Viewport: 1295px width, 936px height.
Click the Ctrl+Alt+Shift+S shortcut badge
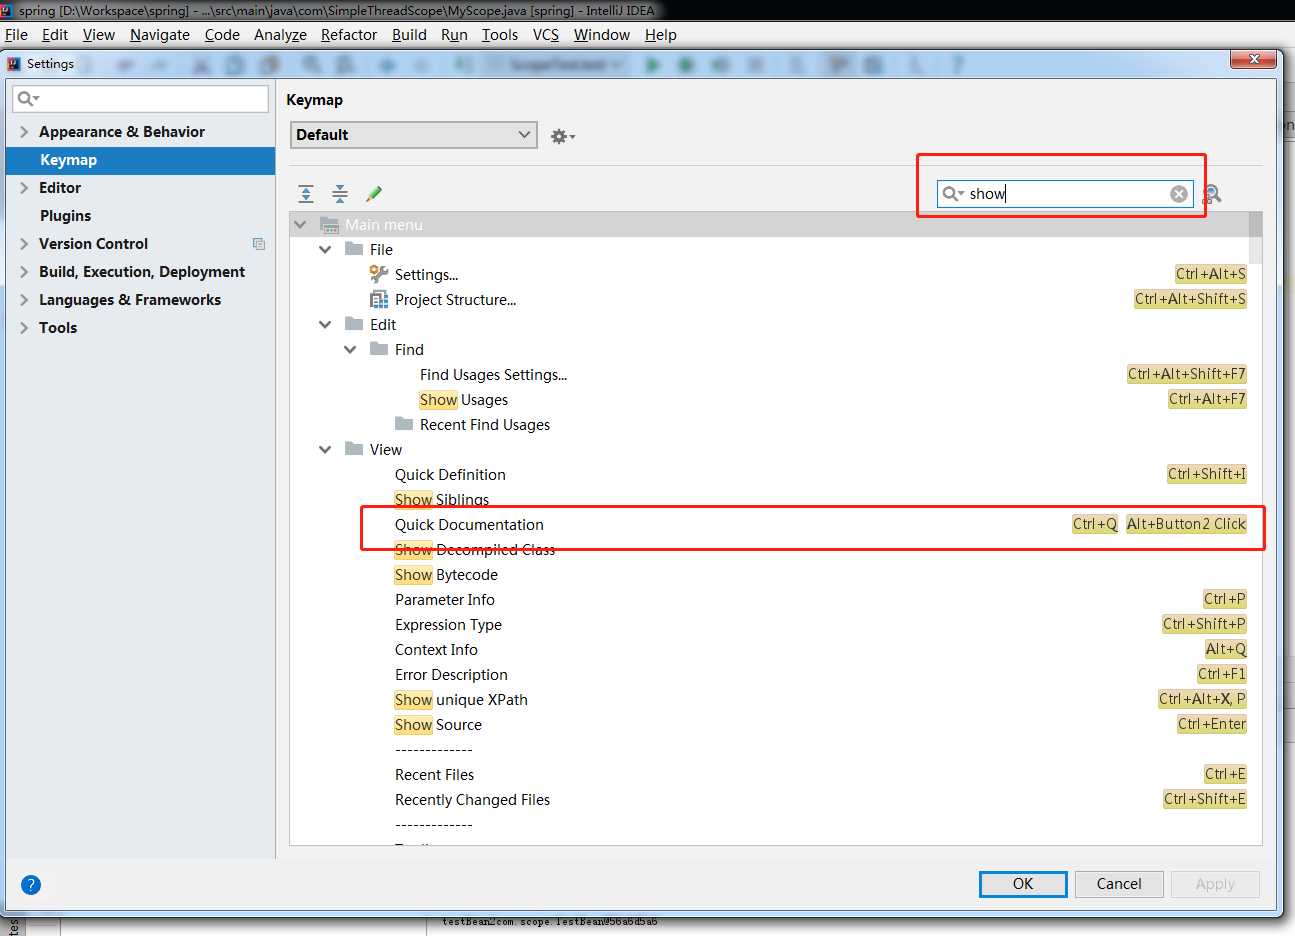tap(1190, 299)
